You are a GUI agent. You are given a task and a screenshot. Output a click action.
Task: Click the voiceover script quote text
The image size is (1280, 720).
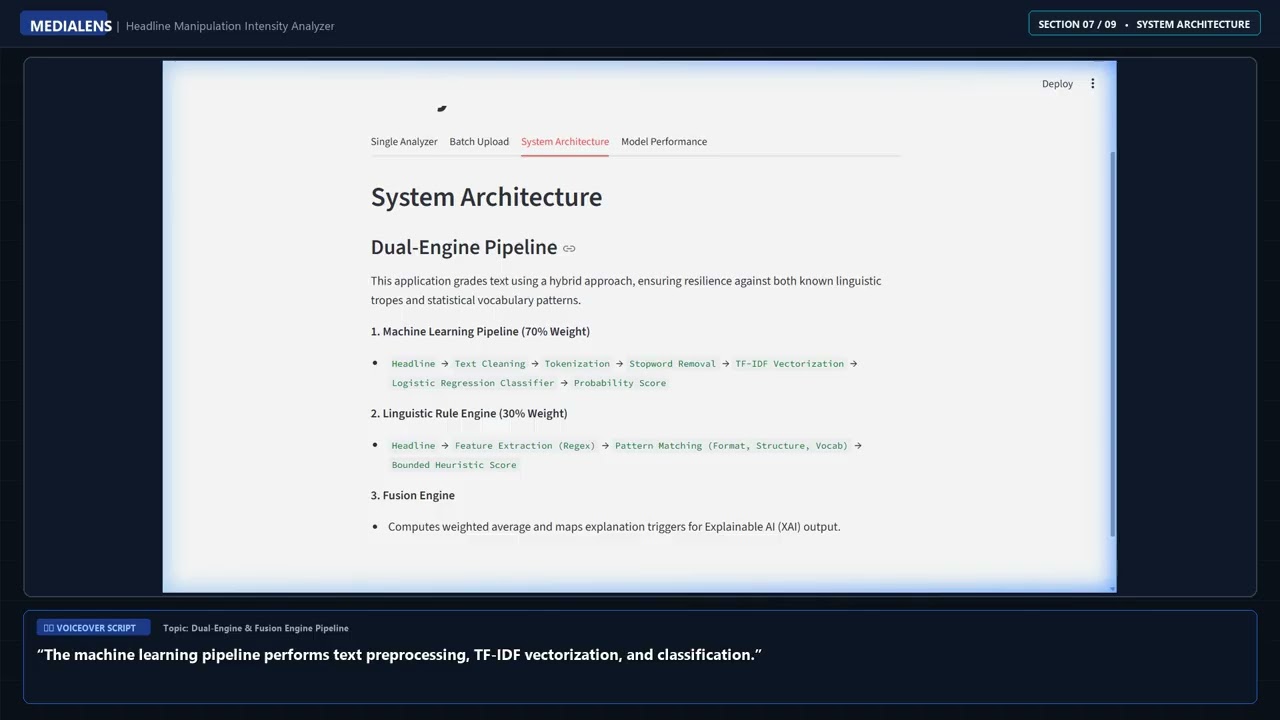coord(399,655)
